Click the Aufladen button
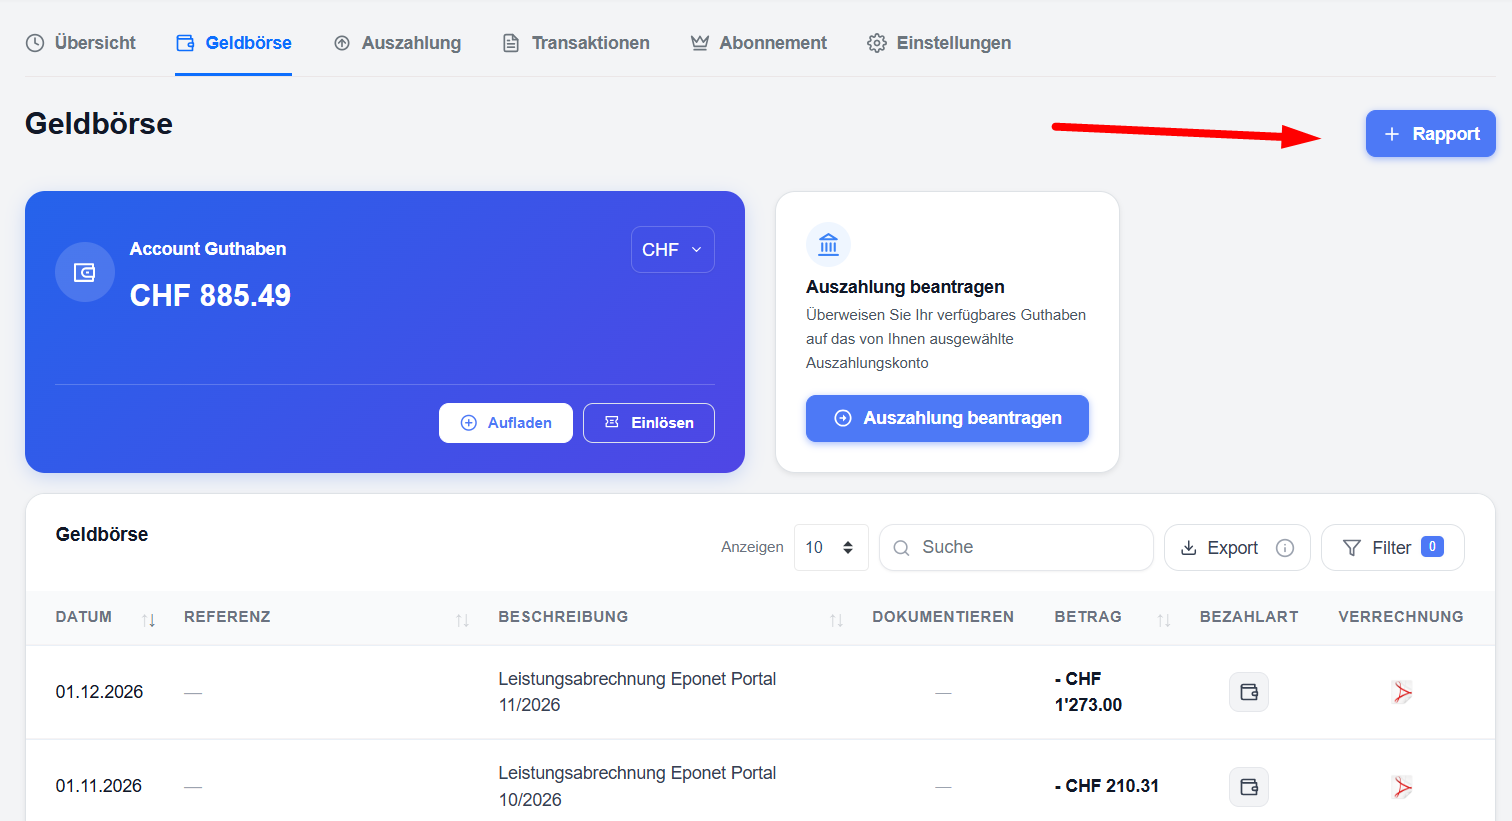This screenshot has height=821, width=1512. 506,423
